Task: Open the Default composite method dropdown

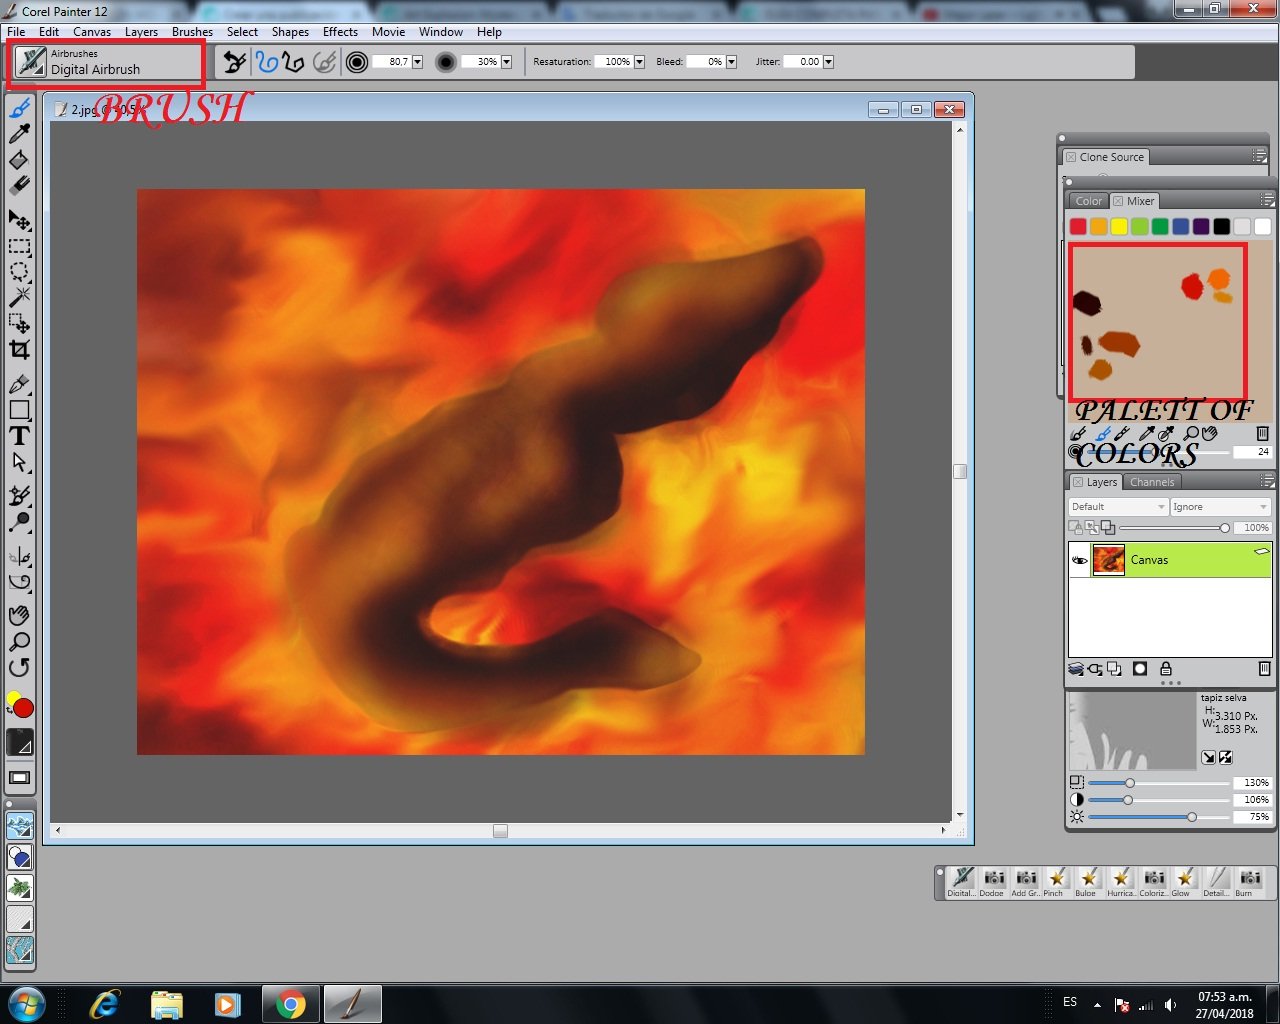Action: click(1118, 507)
